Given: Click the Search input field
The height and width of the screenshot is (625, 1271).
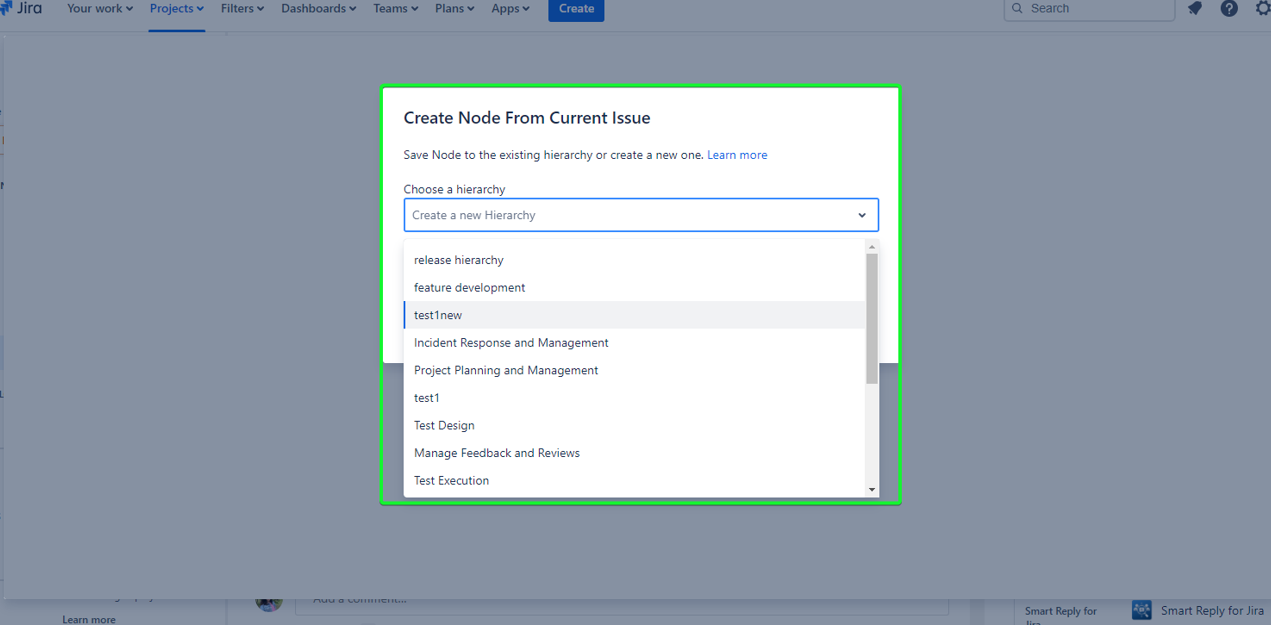Looking at the screenshot, I should [x=1095, y=8].
